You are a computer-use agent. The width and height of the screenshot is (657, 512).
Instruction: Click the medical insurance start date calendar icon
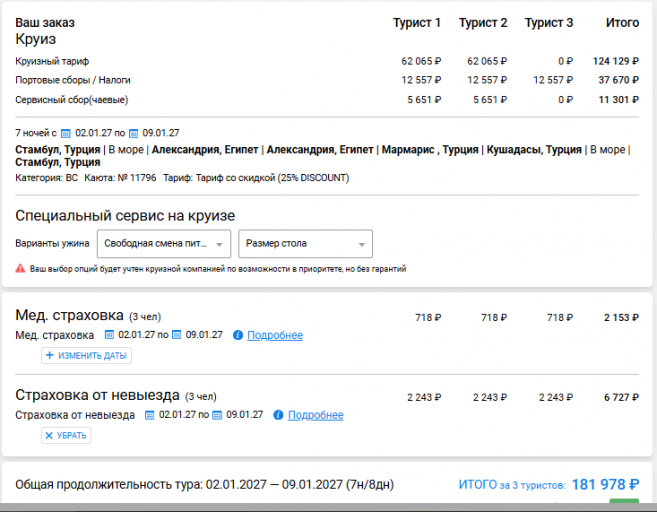(x=109, y=335)
